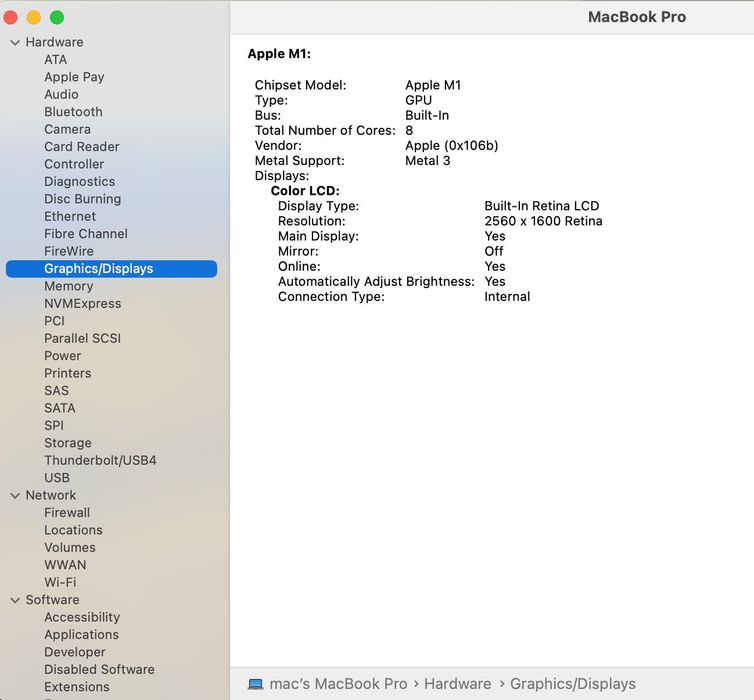Select Printers in the sidebar
The height and width of the screenshot is (700, 754).
pyautogui.click(x=67, y=373)
